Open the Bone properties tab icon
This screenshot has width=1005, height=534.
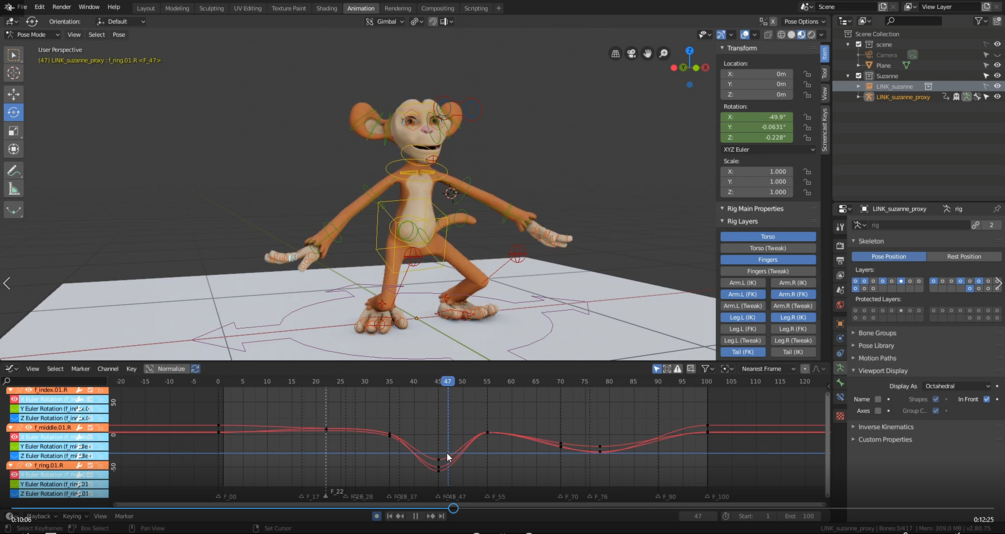coord(840,383)
